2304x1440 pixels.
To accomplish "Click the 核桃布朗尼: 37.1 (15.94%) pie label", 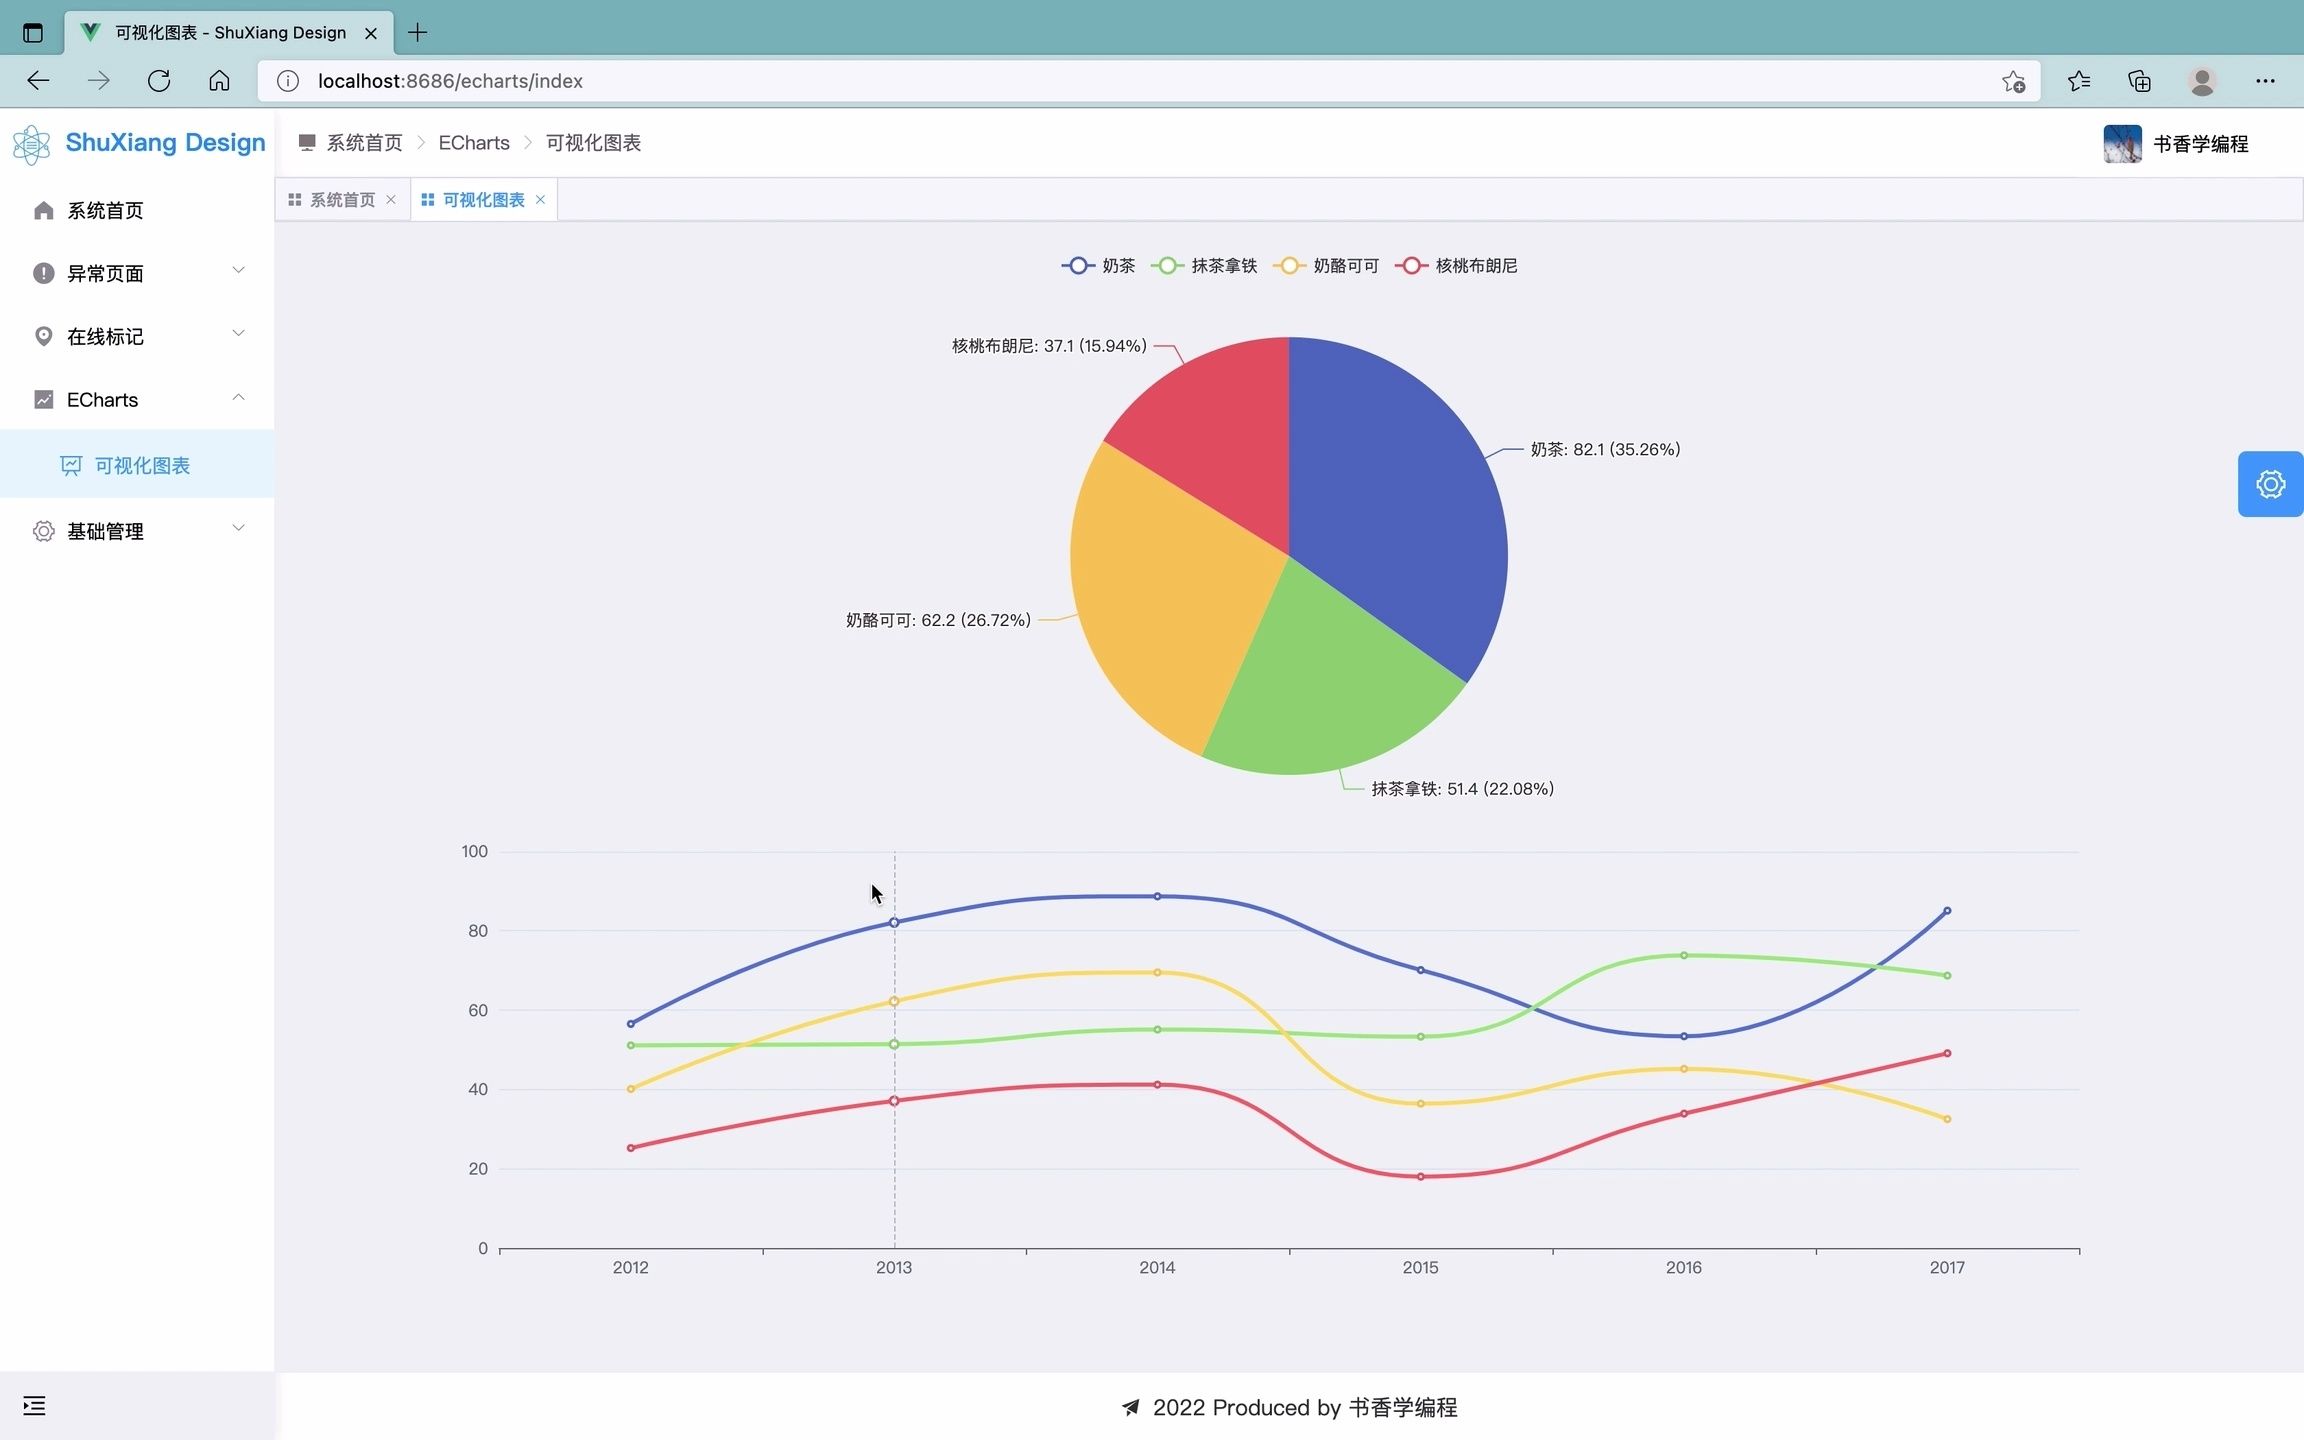I will pyautogui.click(x=1049, y=346).
